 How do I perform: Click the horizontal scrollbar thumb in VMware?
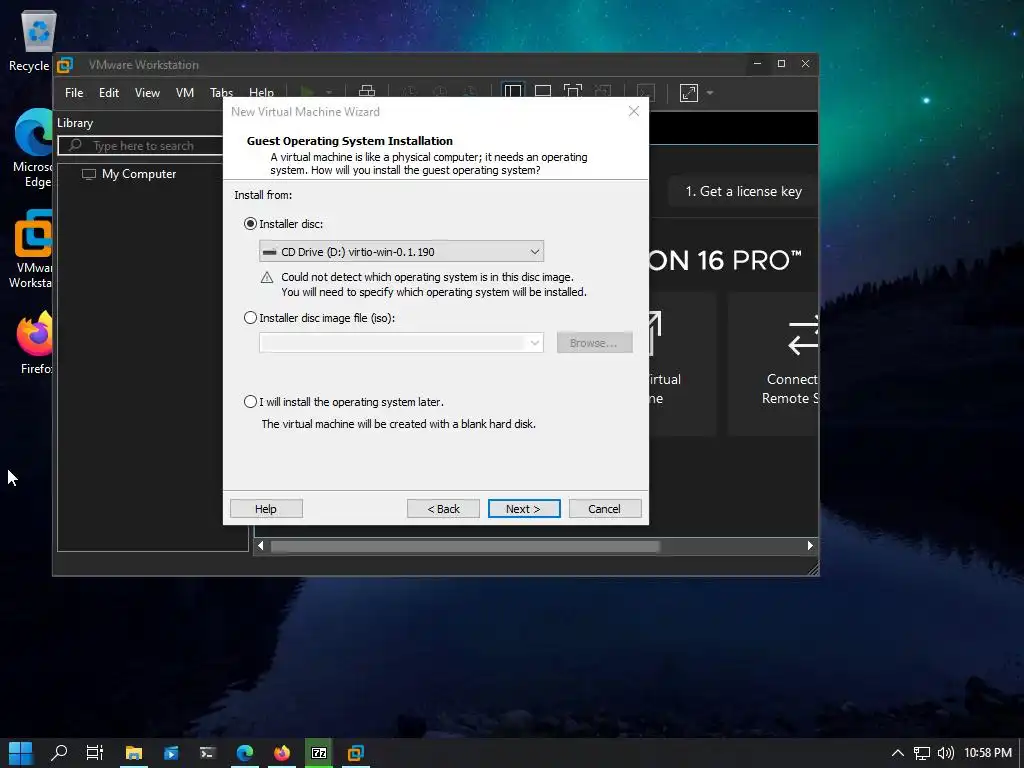pos(465,545)
